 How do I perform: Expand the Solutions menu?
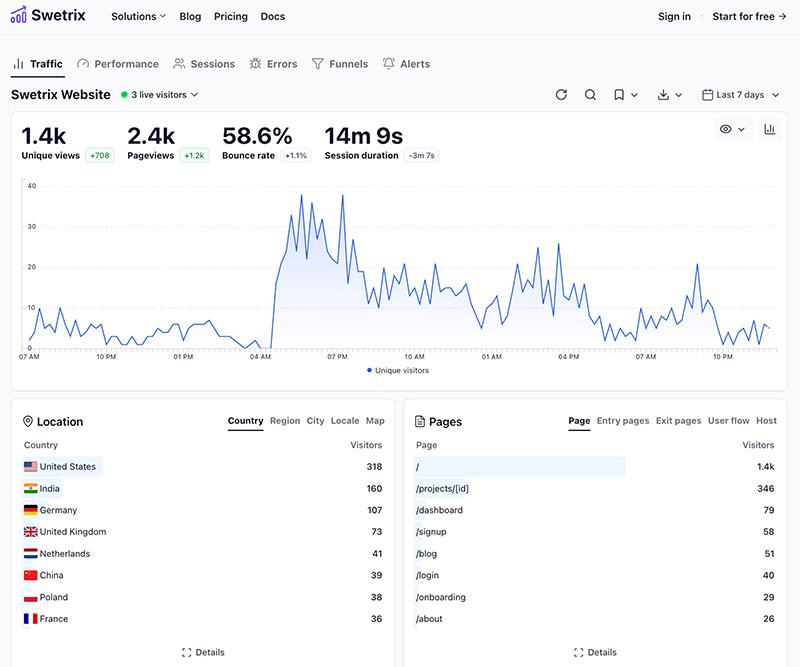(137, 16)
